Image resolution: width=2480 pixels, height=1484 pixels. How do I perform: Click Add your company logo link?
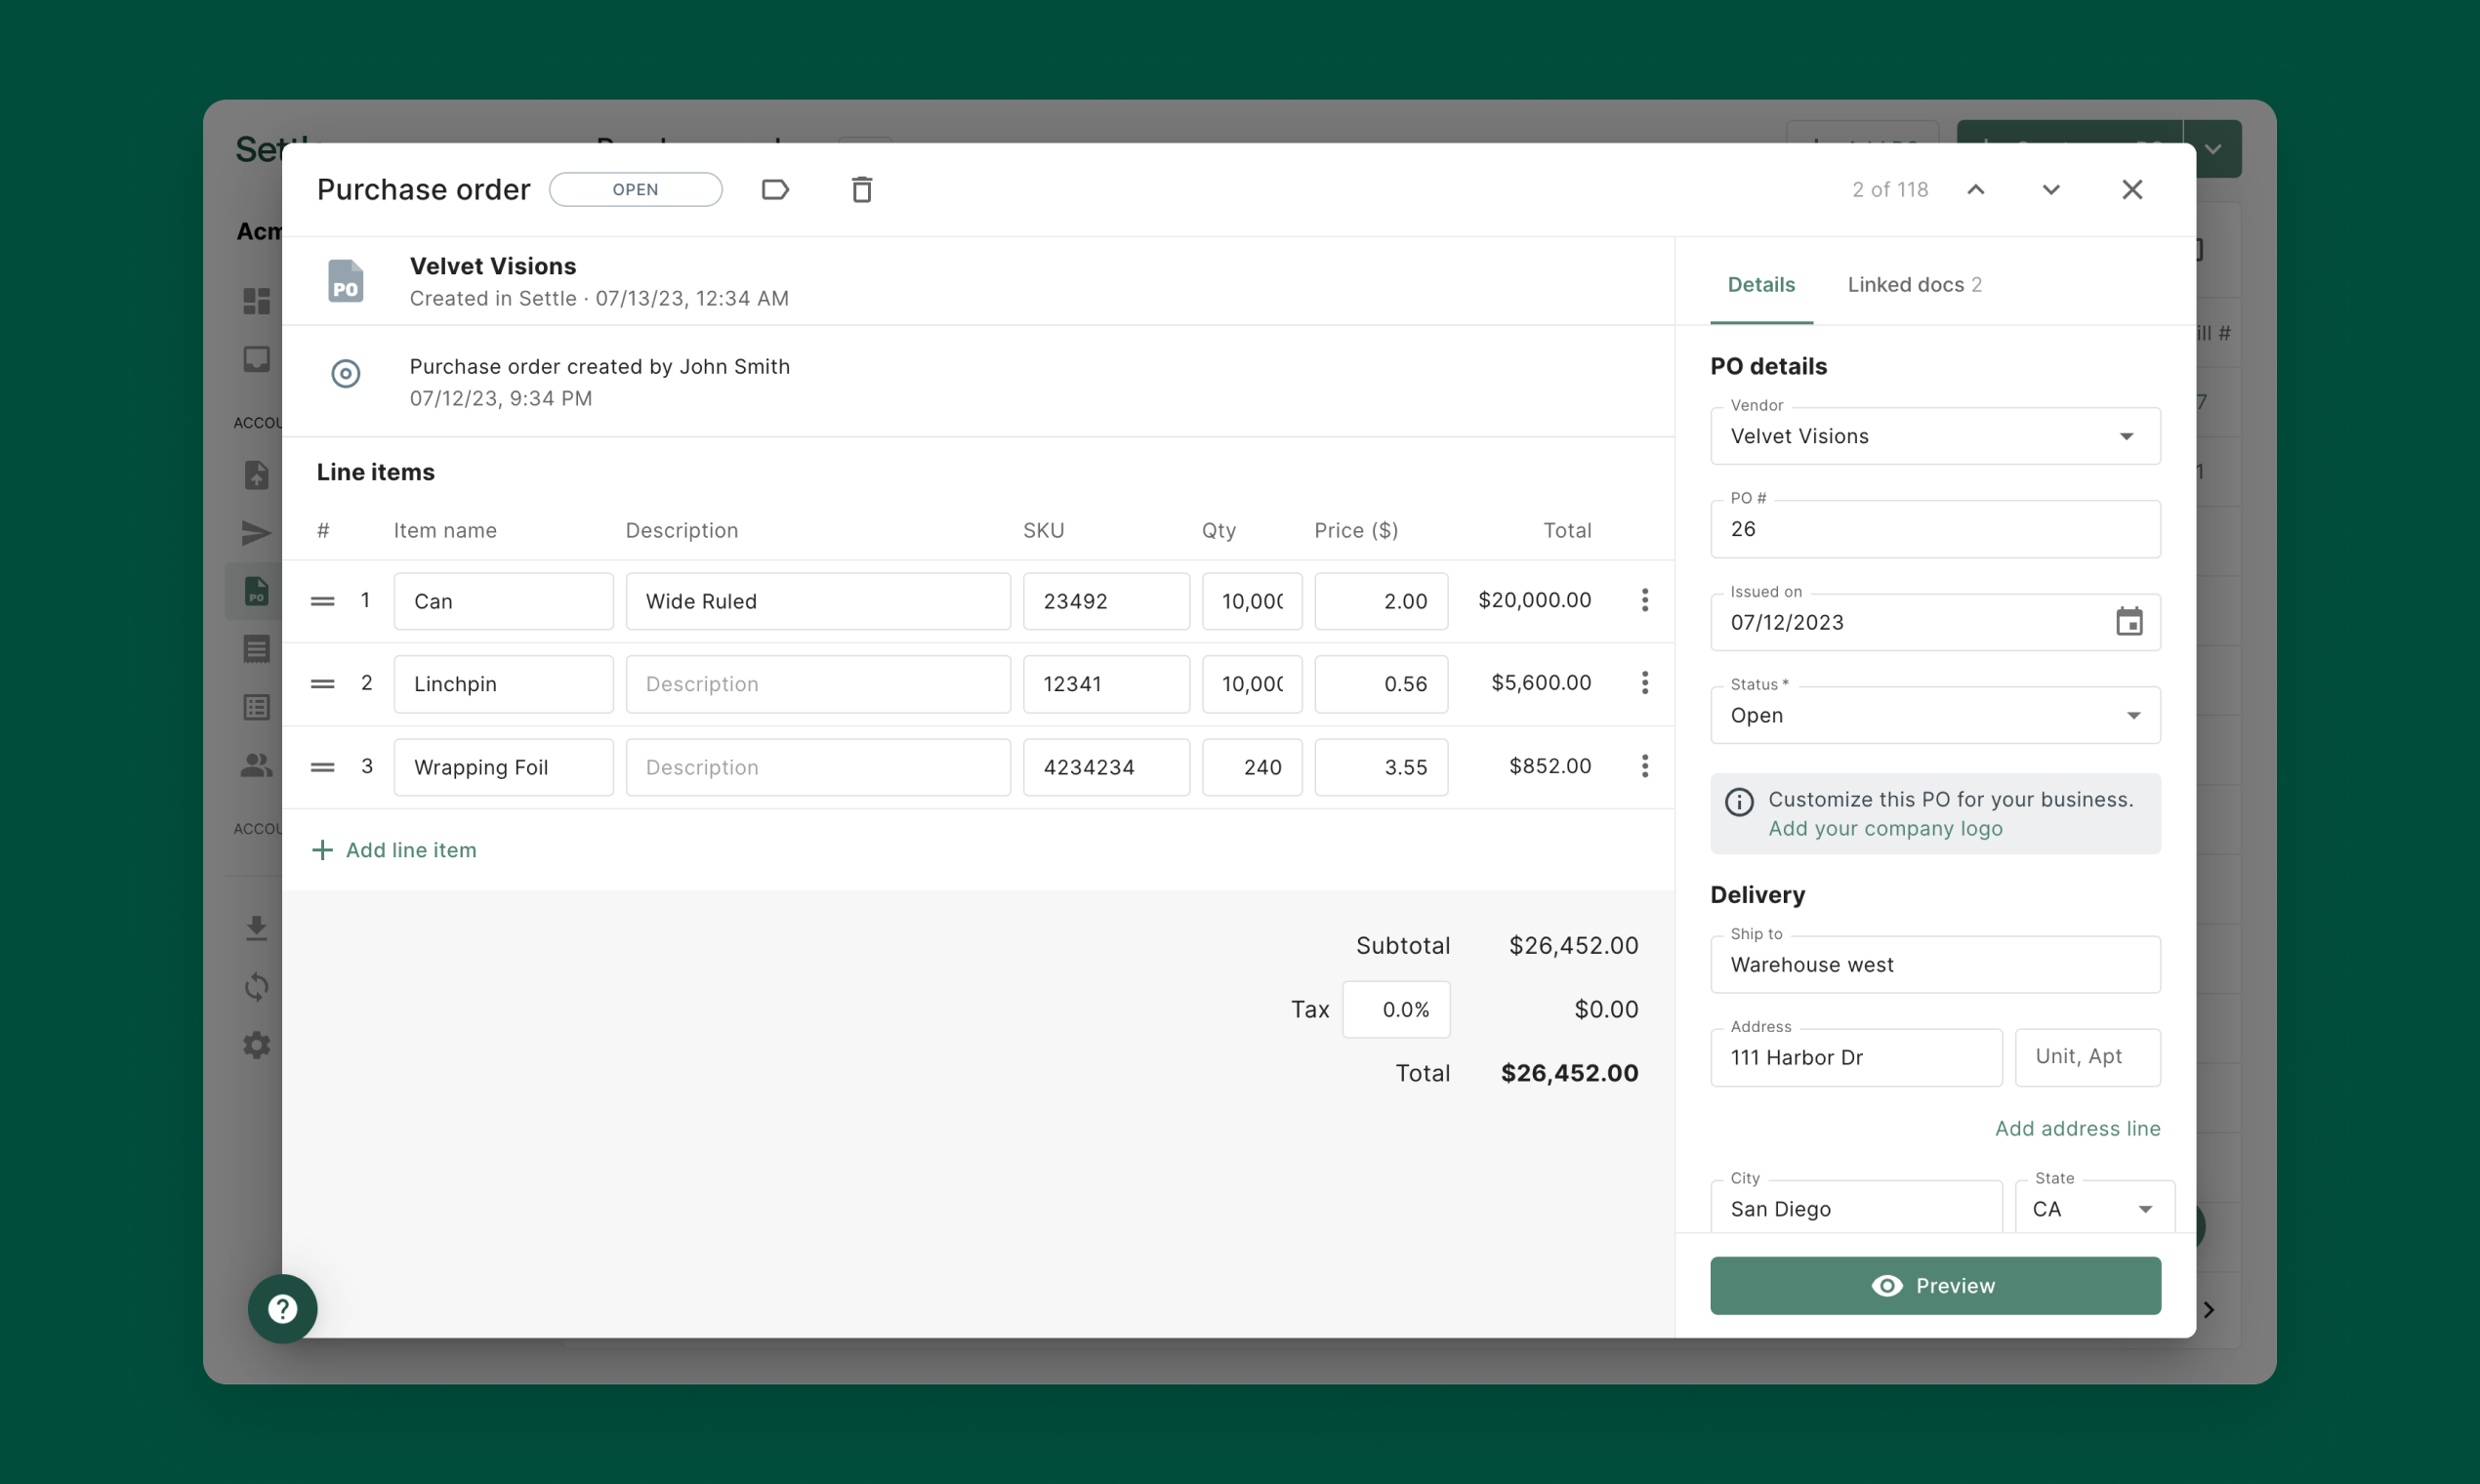[1885, 829]
